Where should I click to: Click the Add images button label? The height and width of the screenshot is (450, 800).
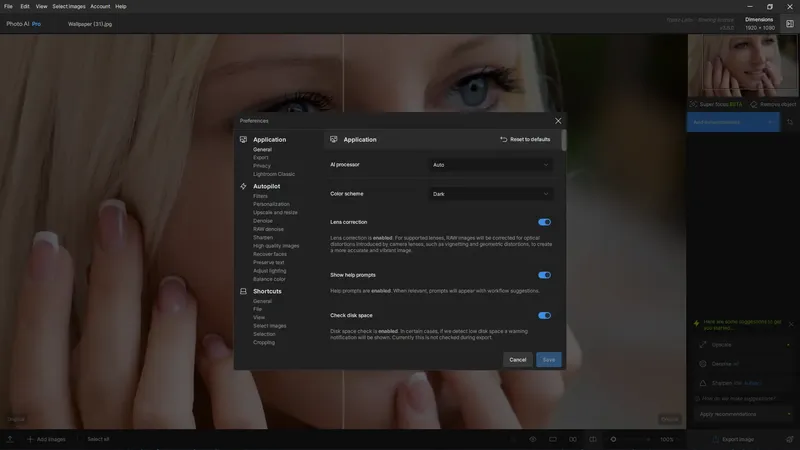coord(51,439)
